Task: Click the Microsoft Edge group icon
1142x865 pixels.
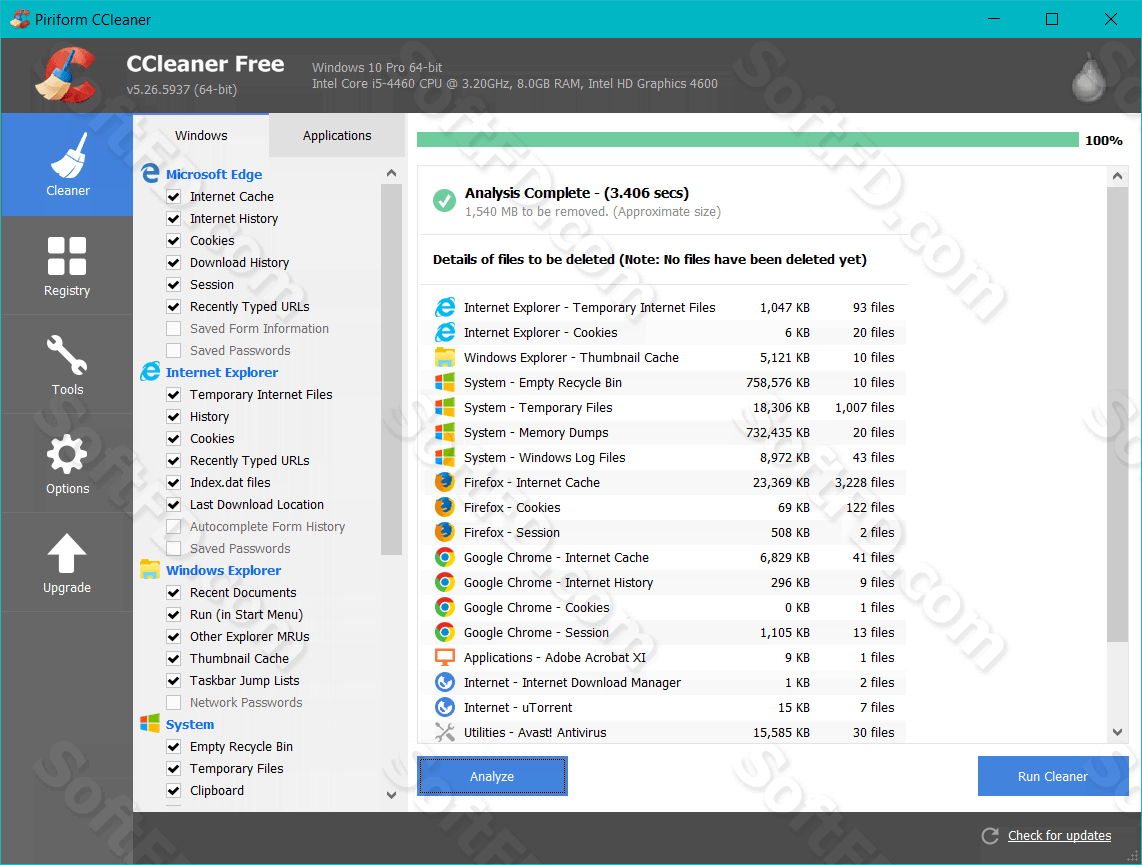Action: [x=150, y=173]
